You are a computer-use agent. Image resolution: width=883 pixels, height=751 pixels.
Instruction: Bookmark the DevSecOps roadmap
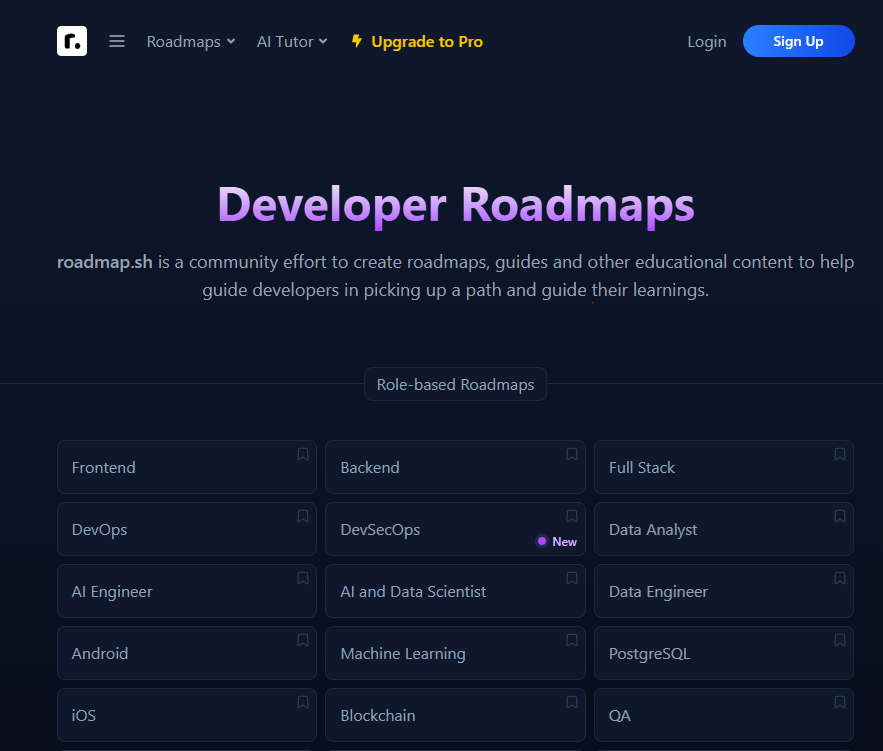[572, 516]
